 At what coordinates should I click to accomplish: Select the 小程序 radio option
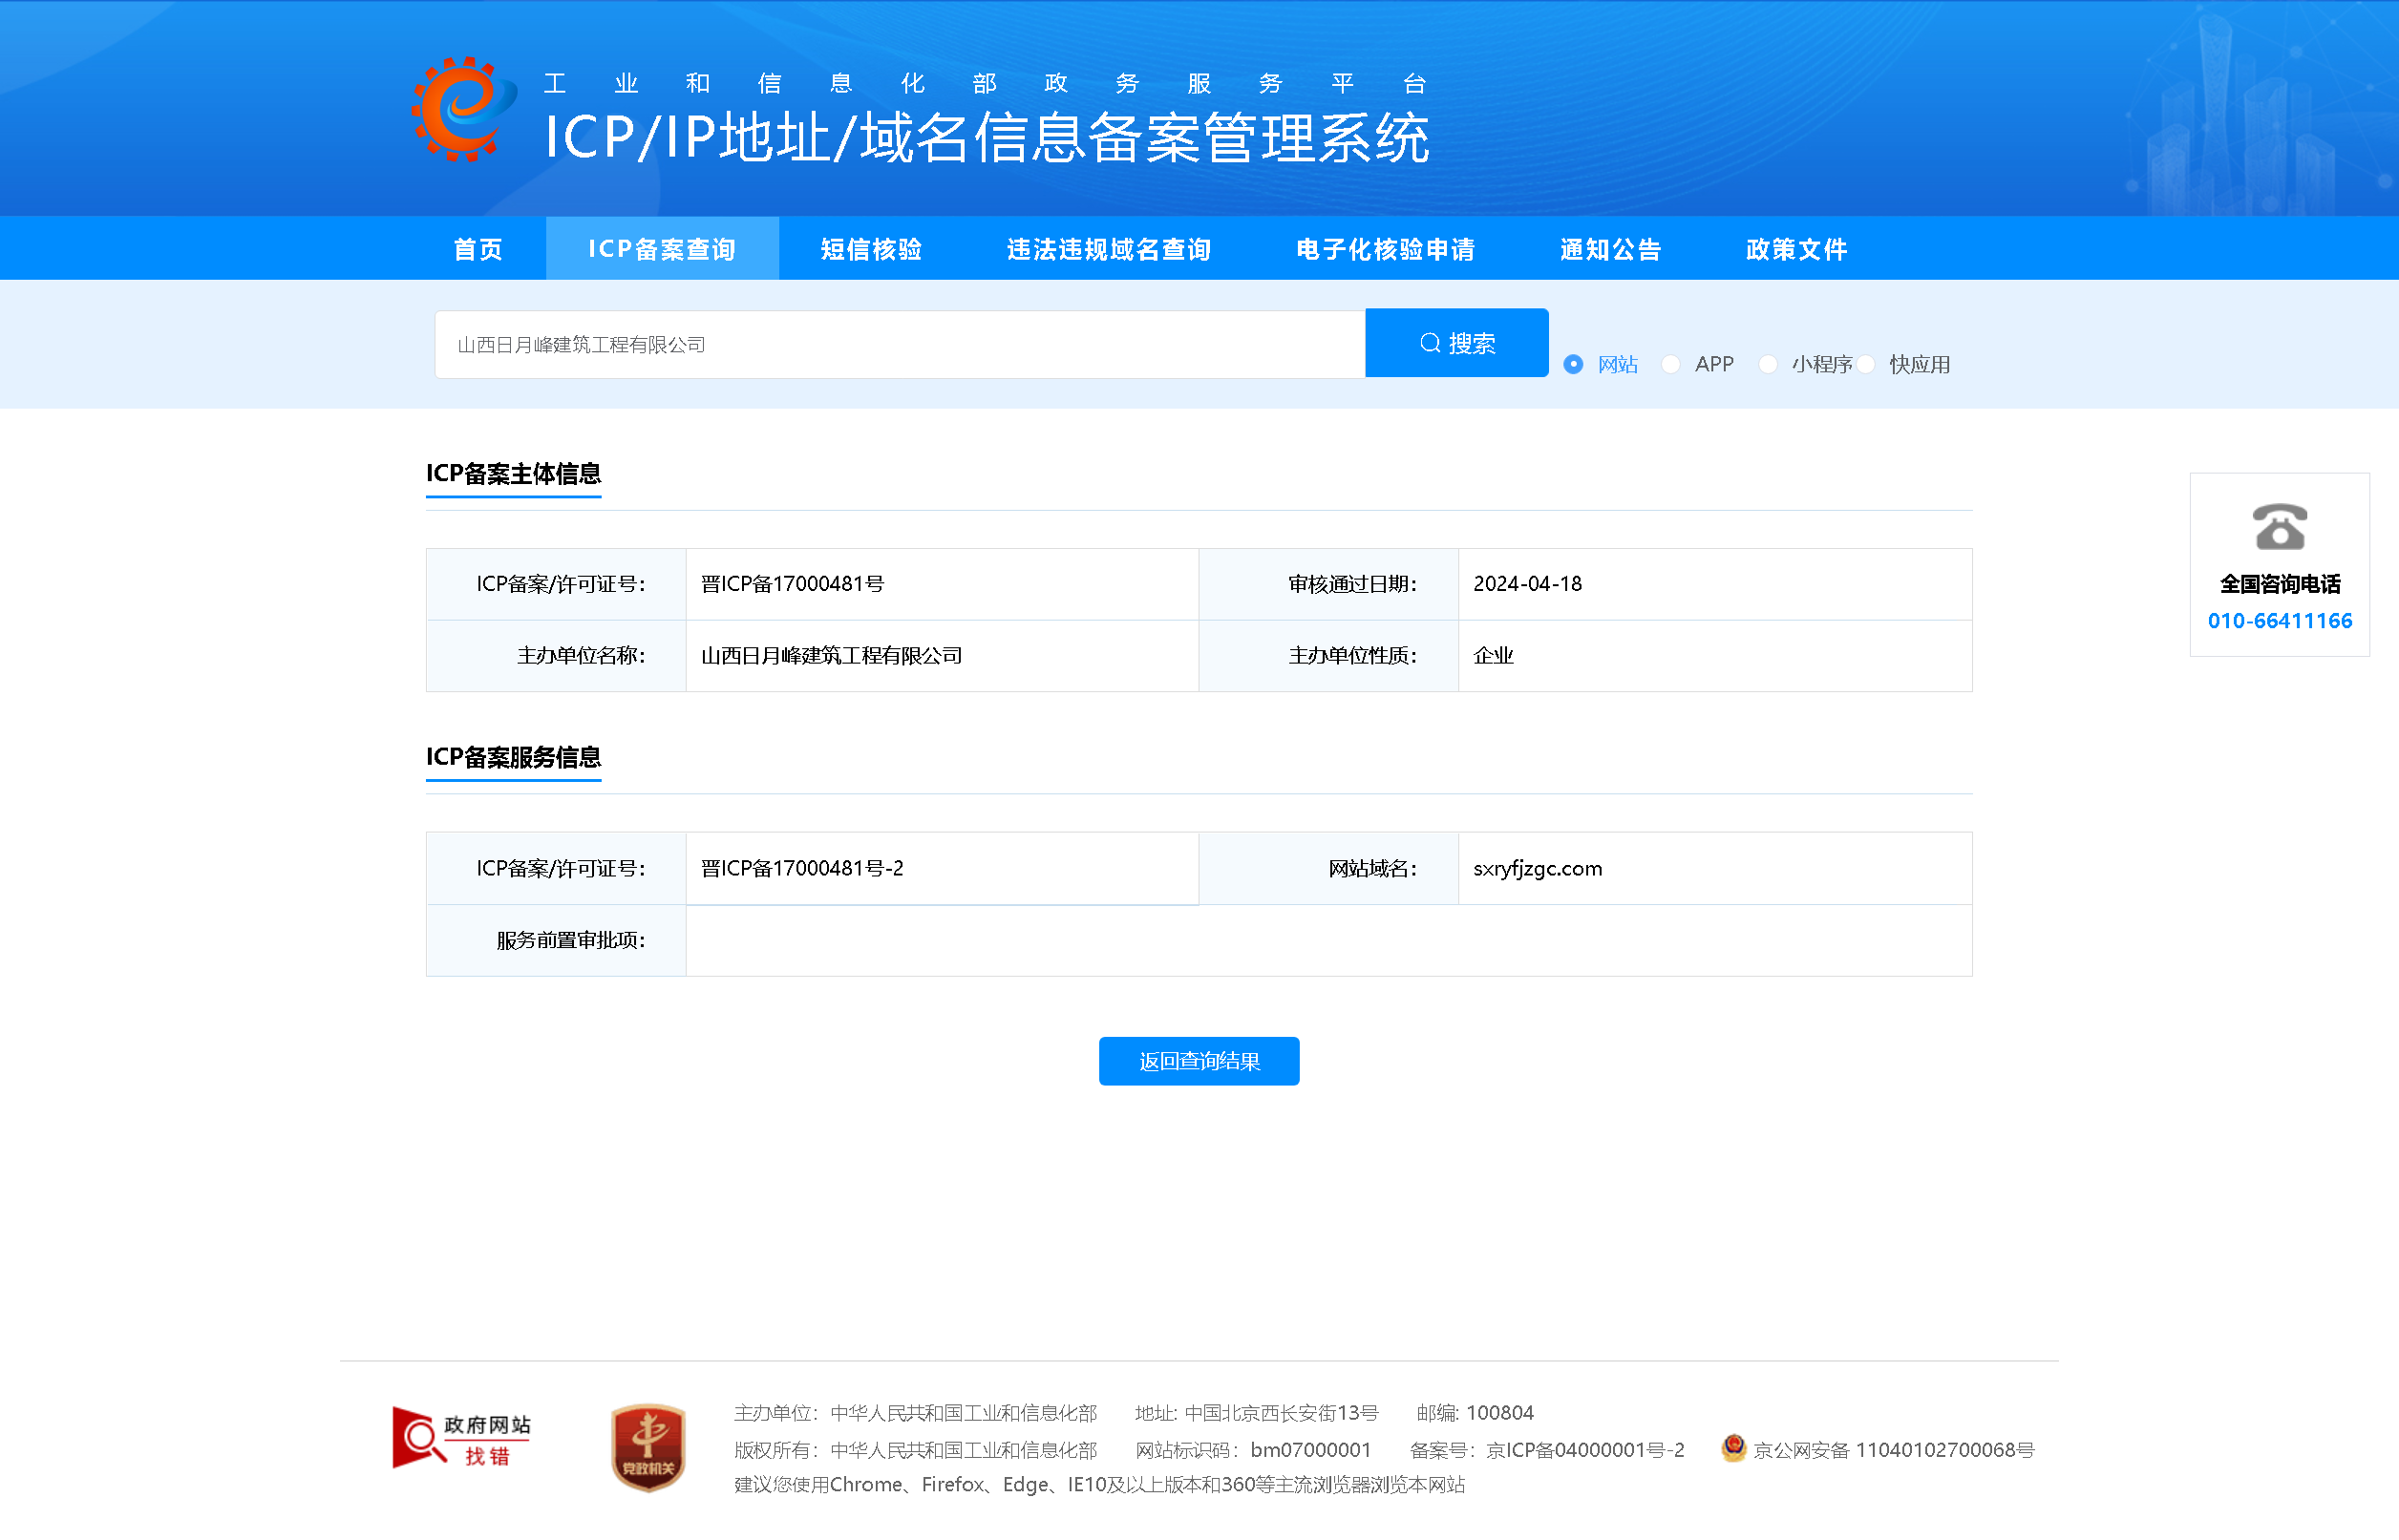click(1768, 364)
